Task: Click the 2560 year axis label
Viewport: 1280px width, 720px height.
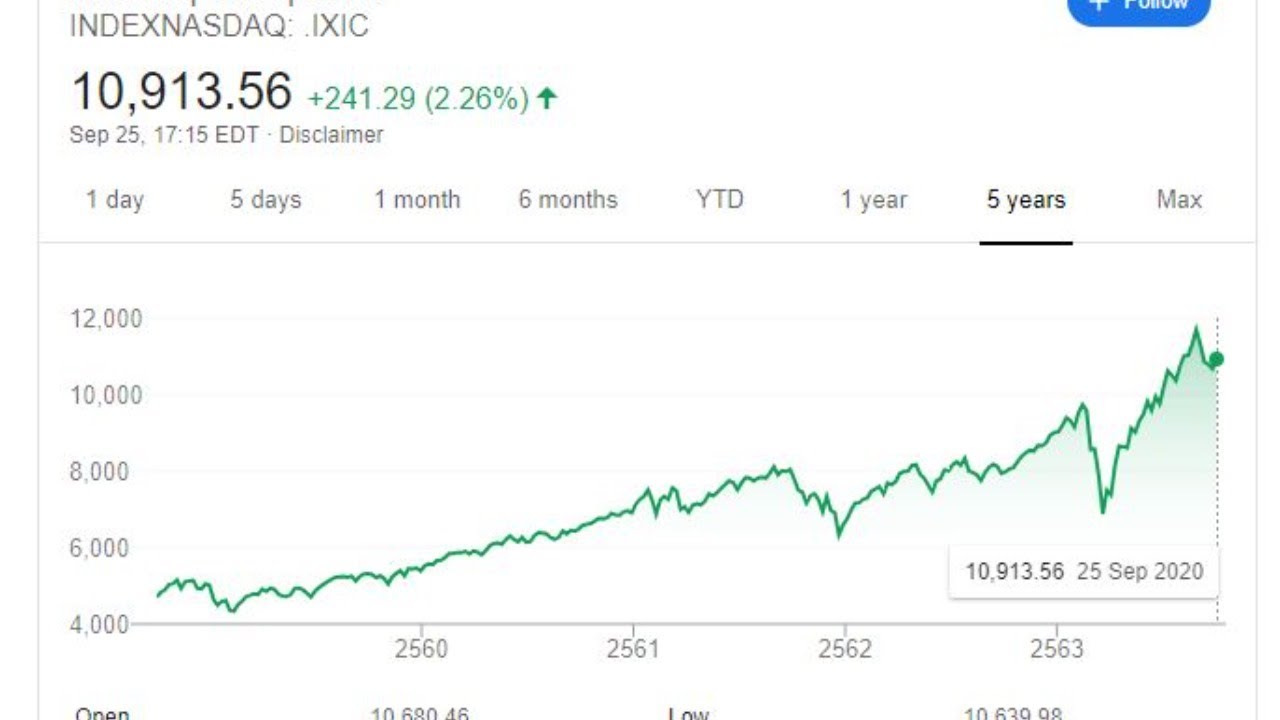Action: 421,649
